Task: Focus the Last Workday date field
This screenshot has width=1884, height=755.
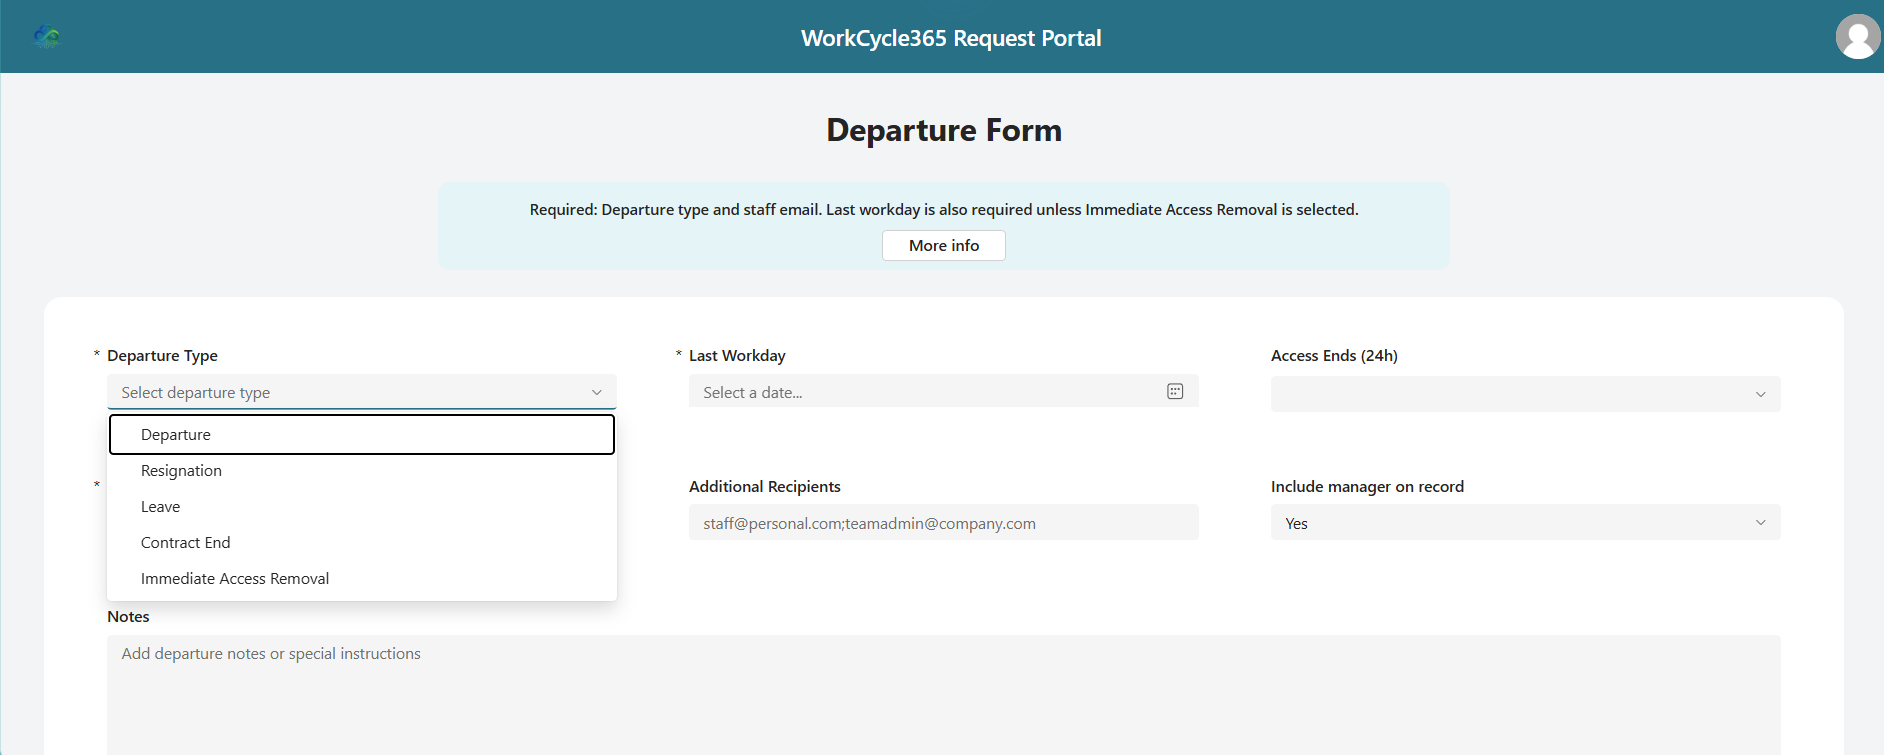Action: [943, 392]
